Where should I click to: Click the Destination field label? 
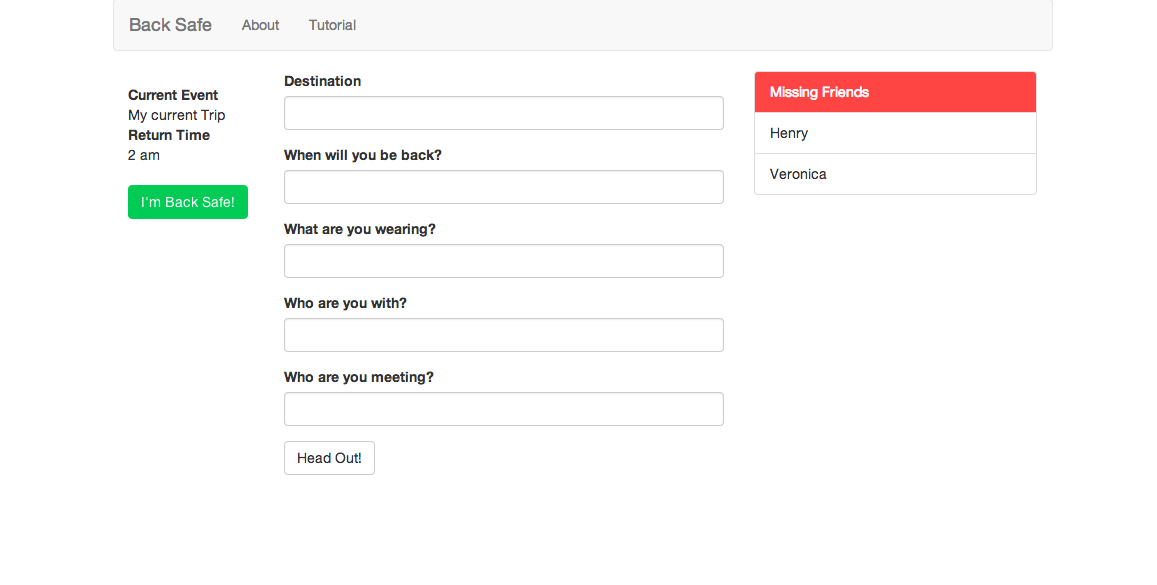click(322, 81)
